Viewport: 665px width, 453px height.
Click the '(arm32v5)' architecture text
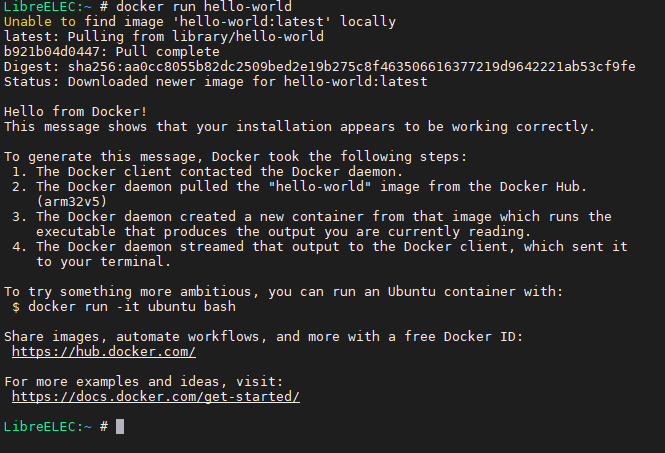[71, 201]
